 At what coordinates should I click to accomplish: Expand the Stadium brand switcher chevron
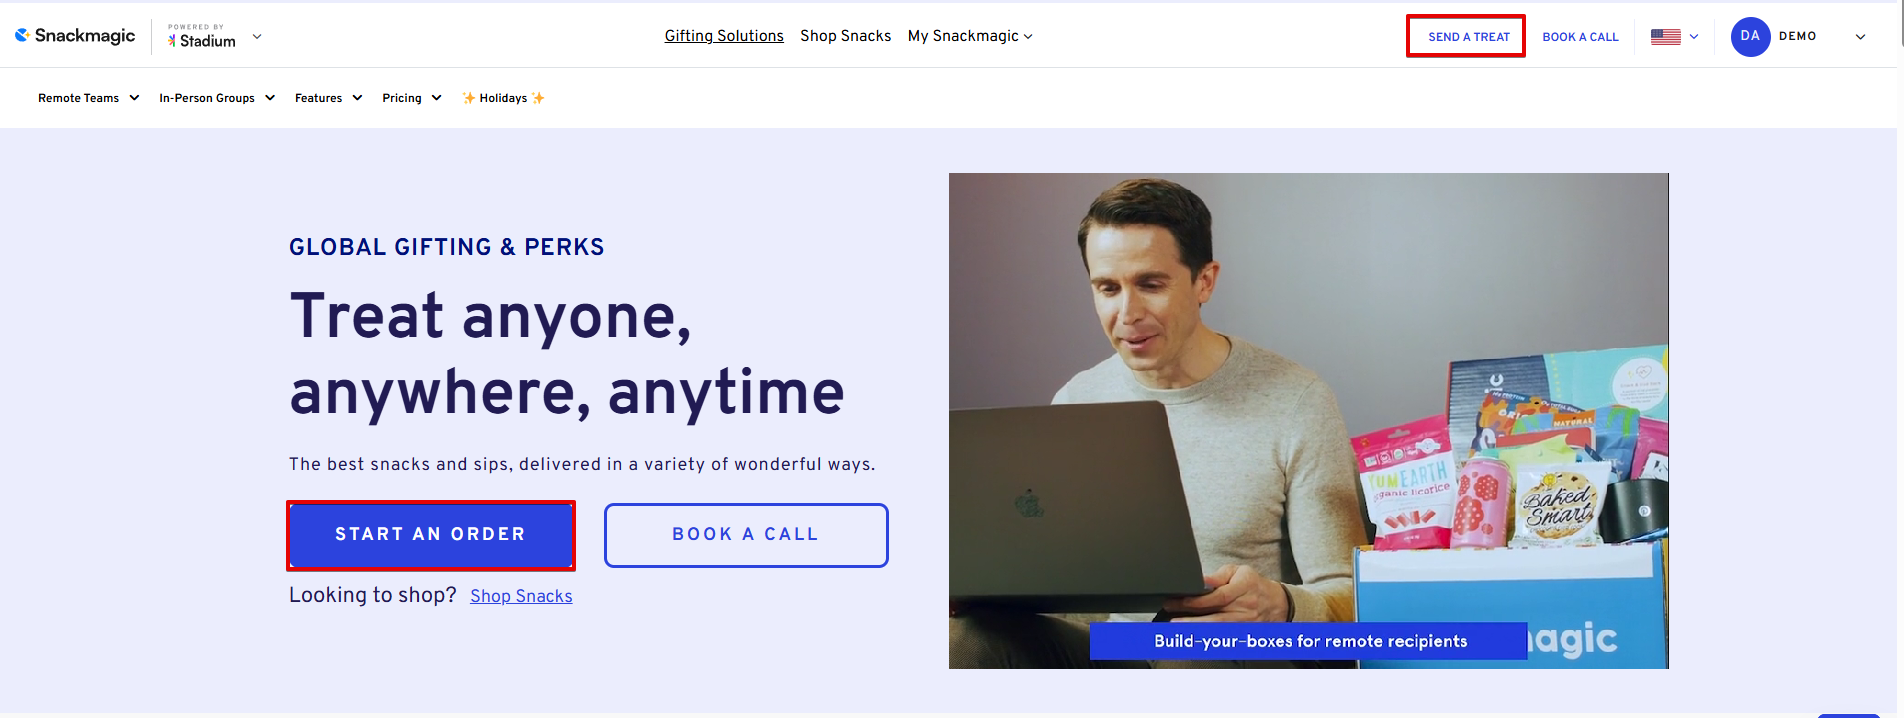257,36
